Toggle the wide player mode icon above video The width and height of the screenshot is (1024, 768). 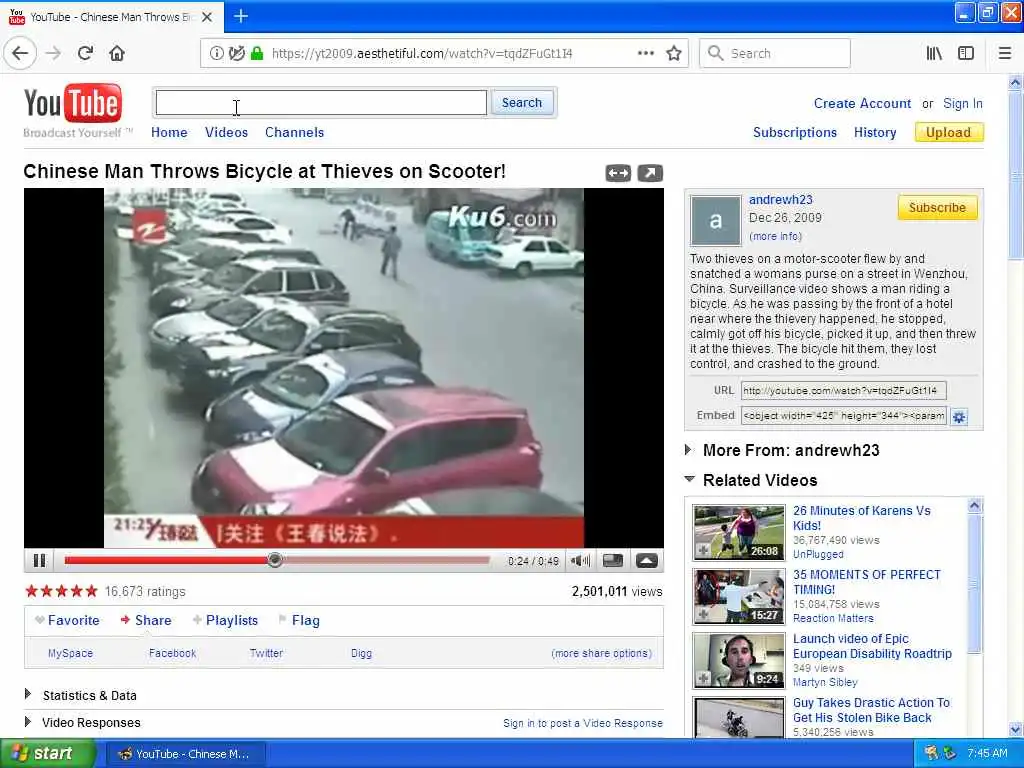618,173
